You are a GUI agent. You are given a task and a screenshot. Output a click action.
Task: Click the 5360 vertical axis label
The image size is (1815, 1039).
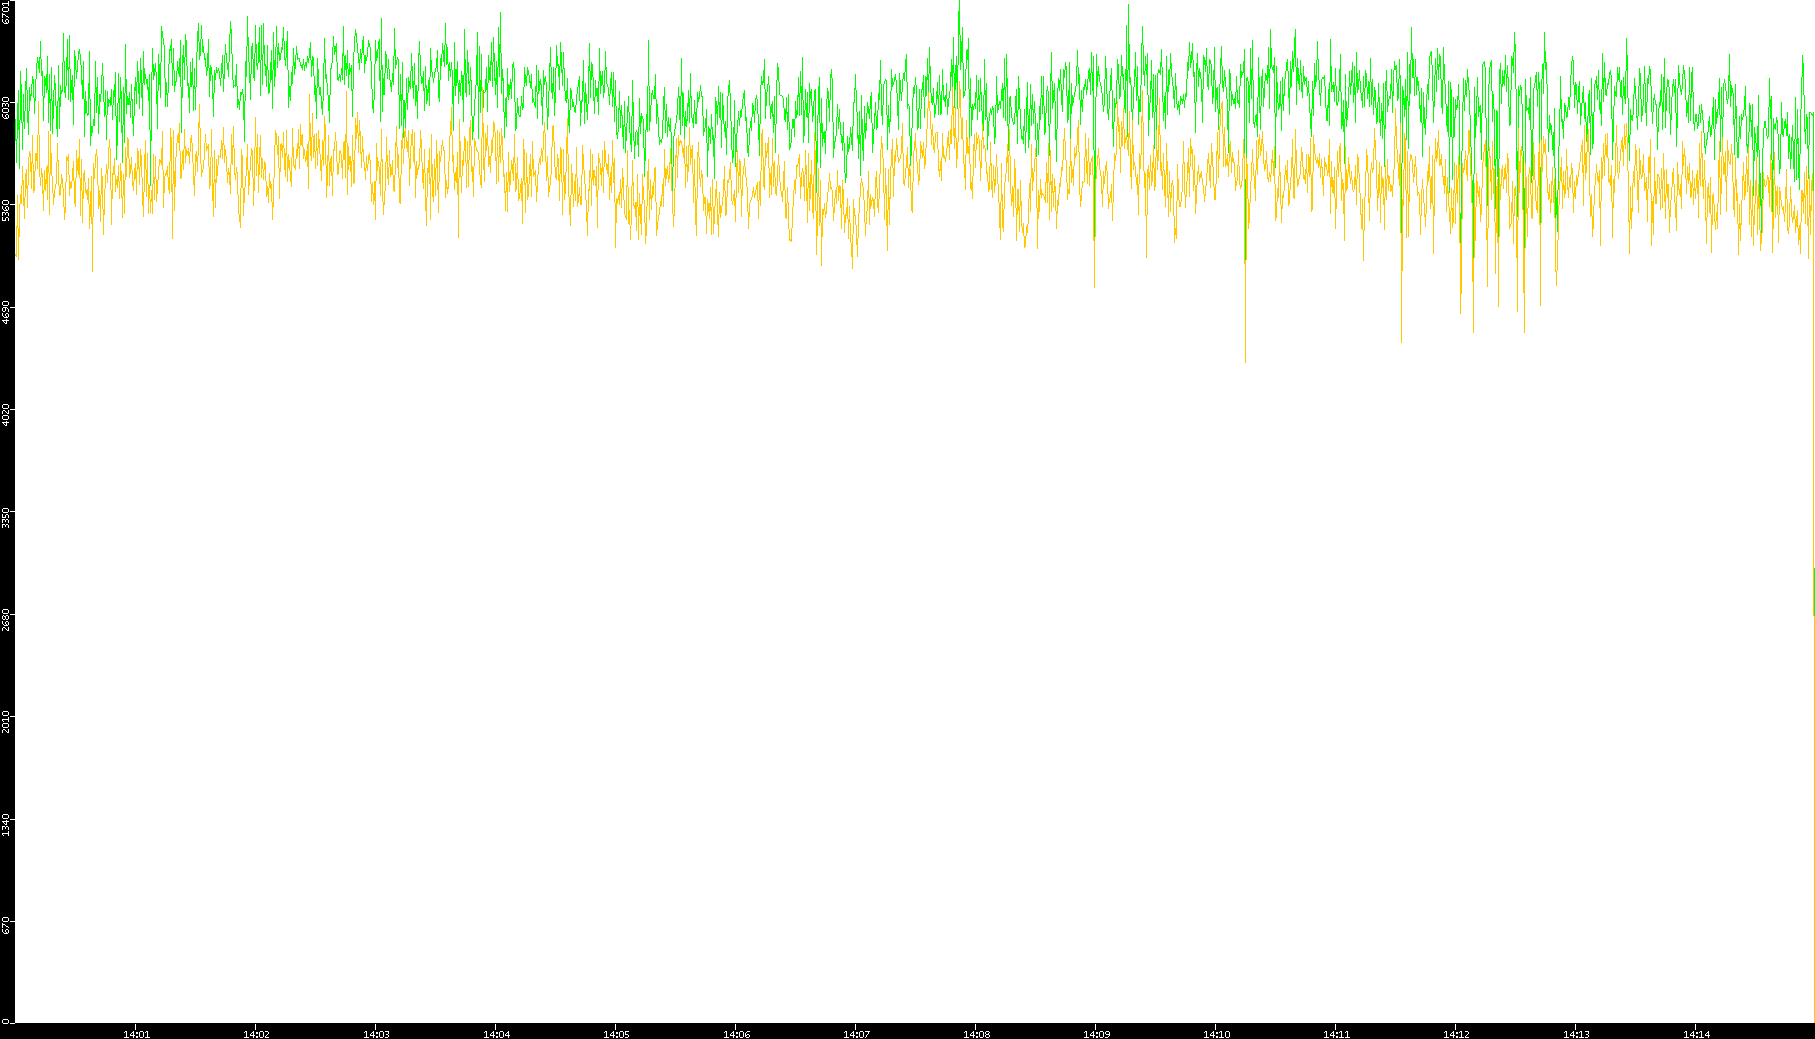6,210
